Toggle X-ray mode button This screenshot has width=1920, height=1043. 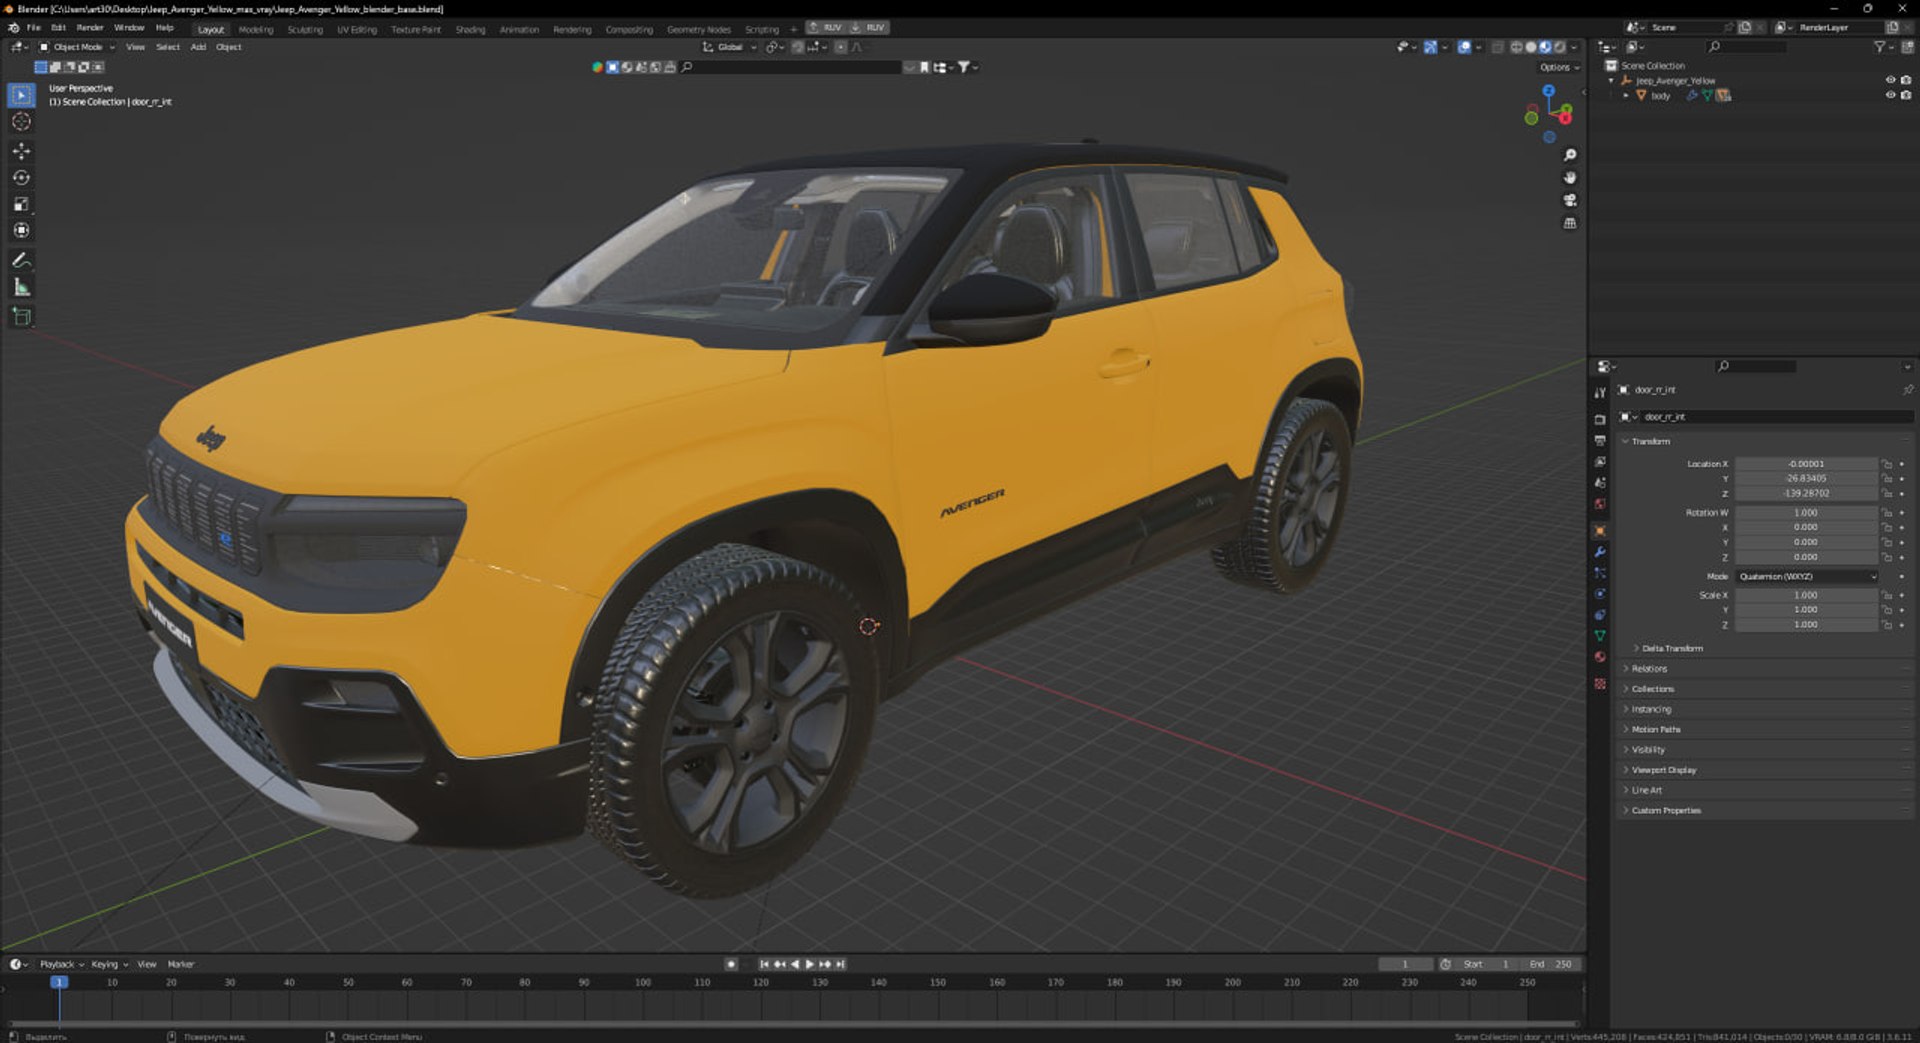(x=1497, y=47)
